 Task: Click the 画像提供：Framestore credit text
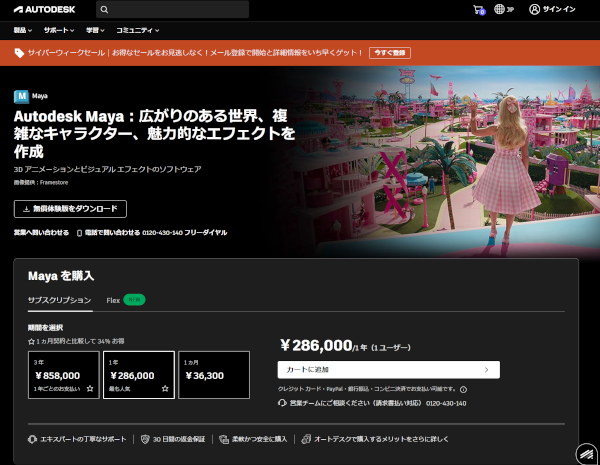41,183
